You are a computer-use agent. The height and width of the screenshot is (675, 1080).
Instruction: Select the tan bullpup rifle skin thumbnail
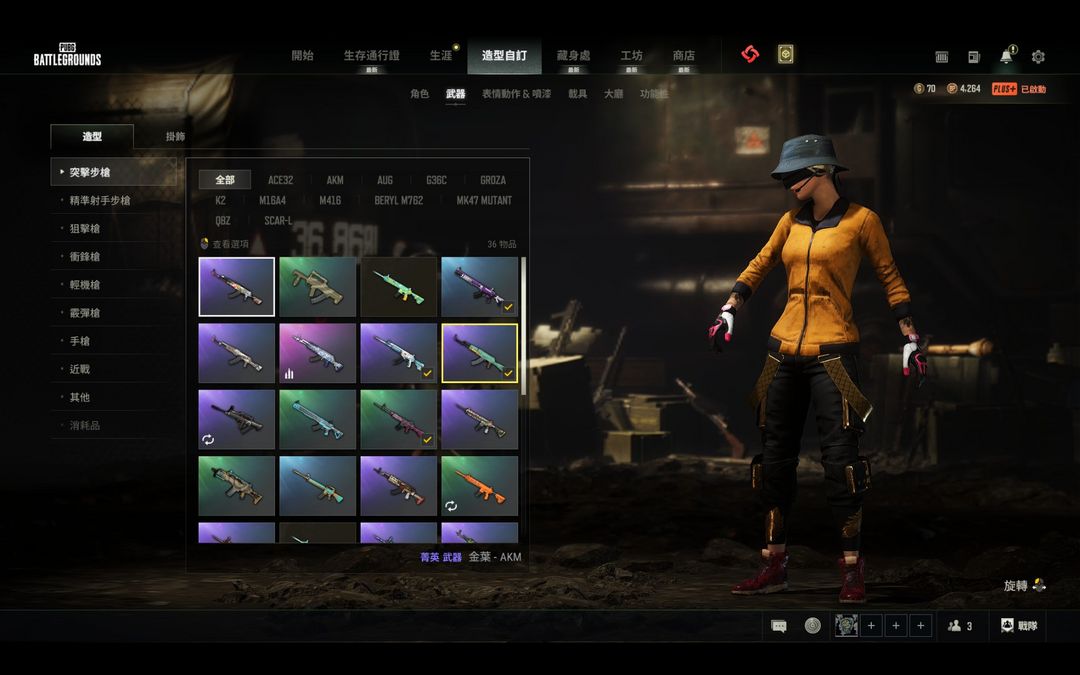tap(318, 287)
